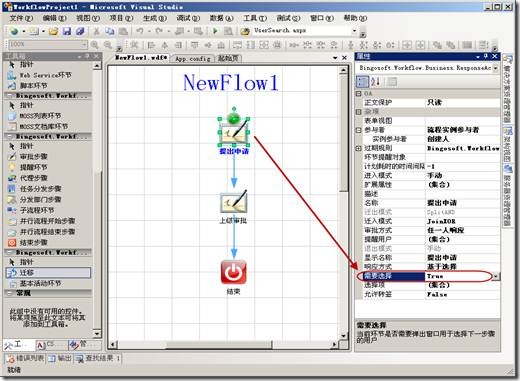Open the UserSearch.aspx combo box

(354, 31)
